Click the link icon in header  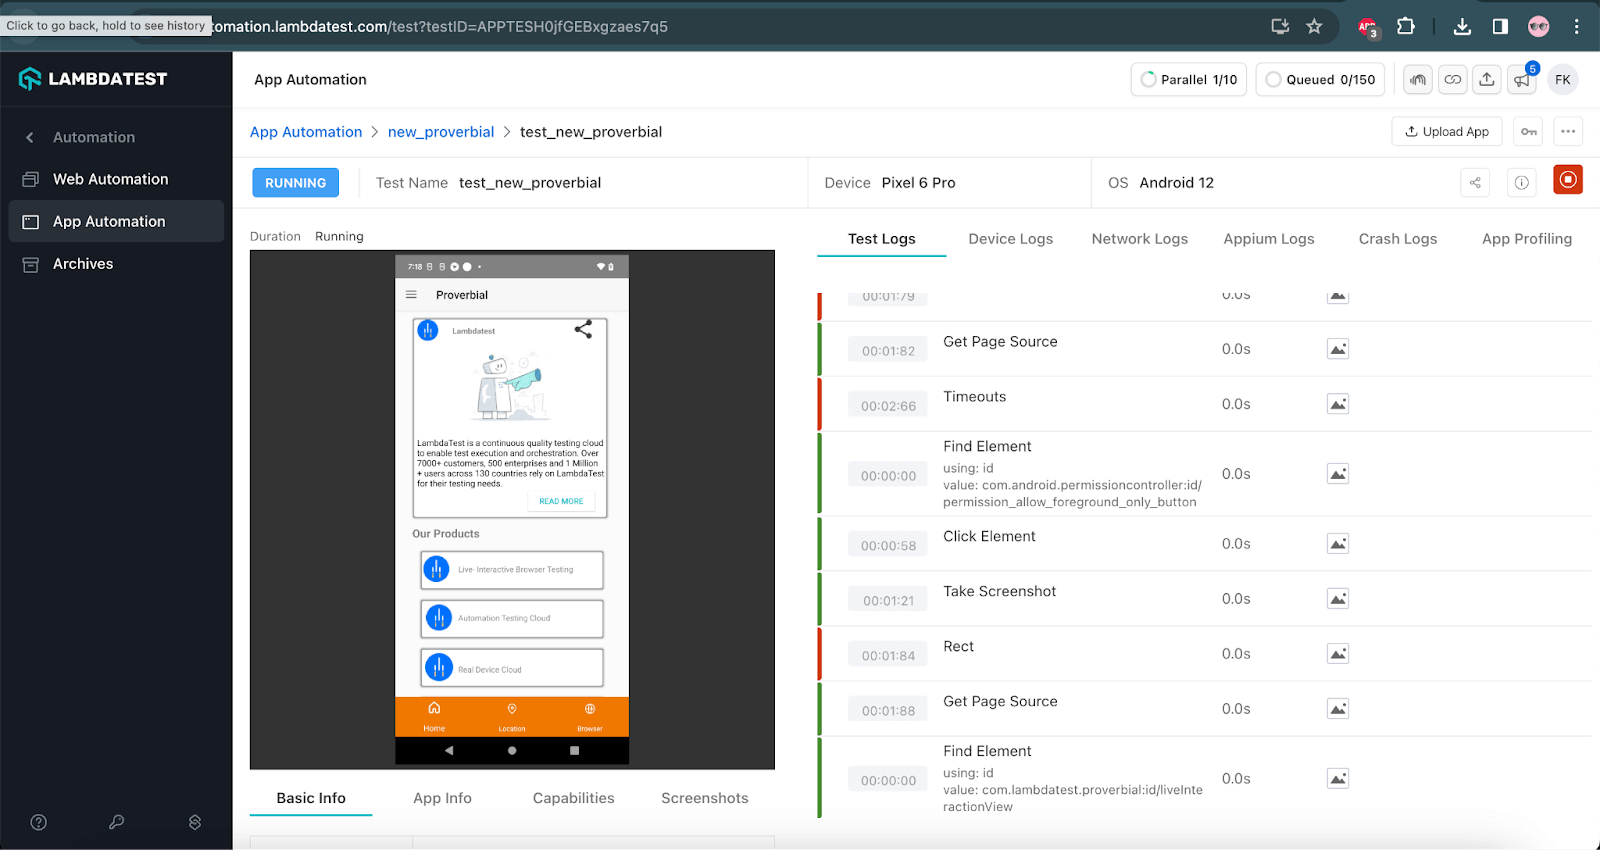(x=1453, y=80)
